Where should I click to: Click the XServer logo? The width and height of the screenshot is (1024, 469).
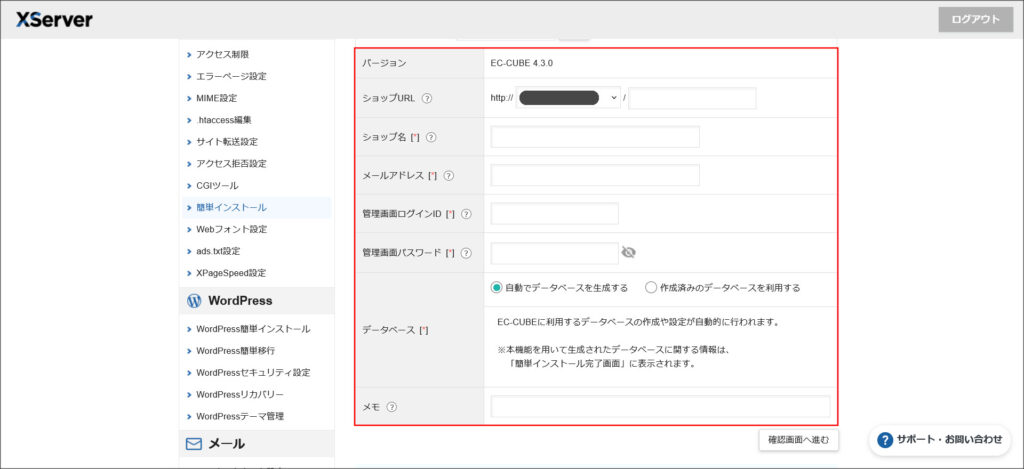[55, 20]
